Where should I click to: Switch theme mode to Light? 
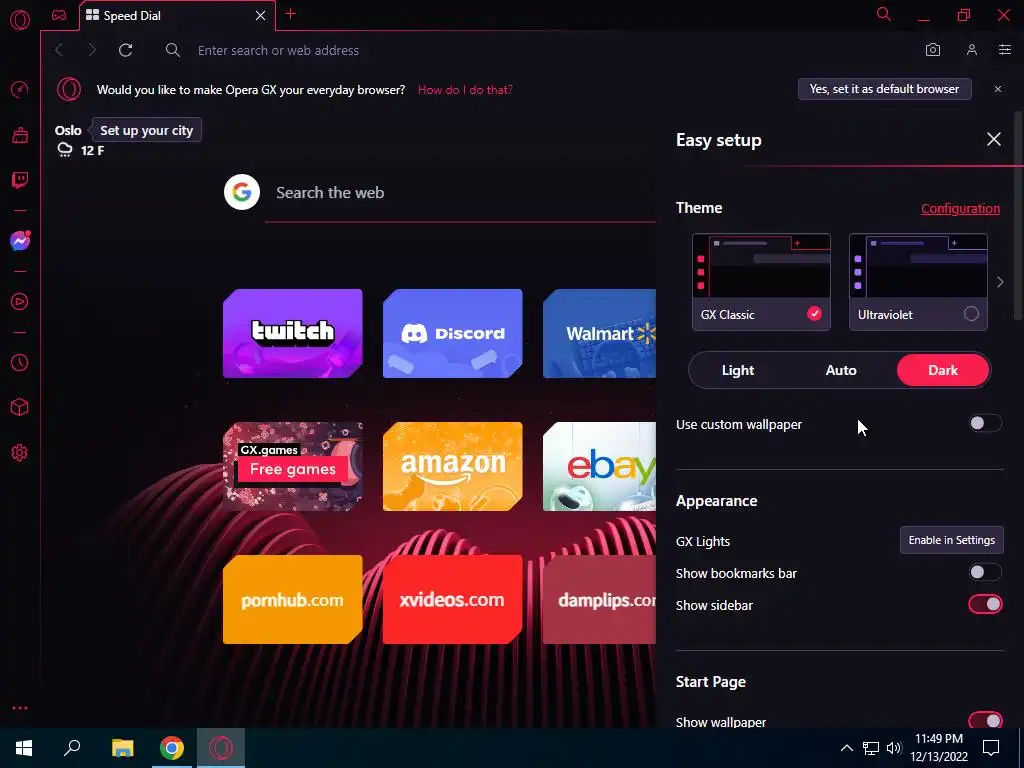tap(738, 370)
